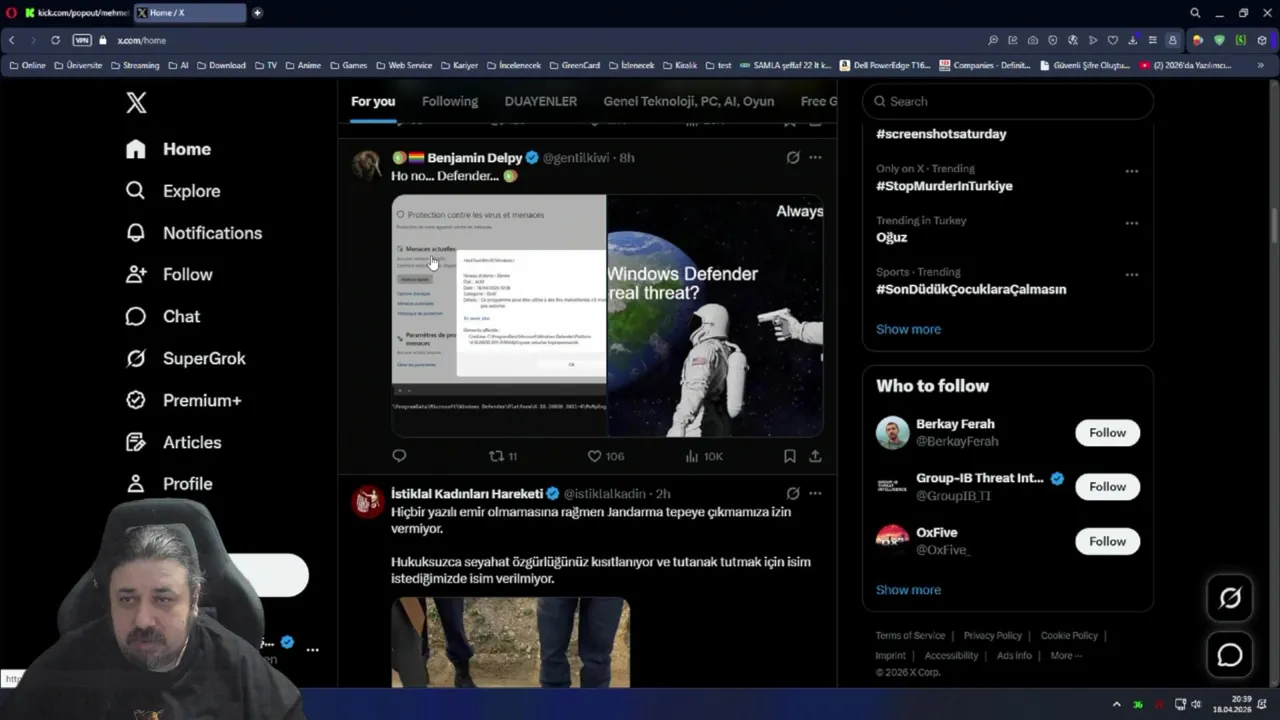Open the Ads info footer link
1280x720 pixels.
[x=1014, y=656]
